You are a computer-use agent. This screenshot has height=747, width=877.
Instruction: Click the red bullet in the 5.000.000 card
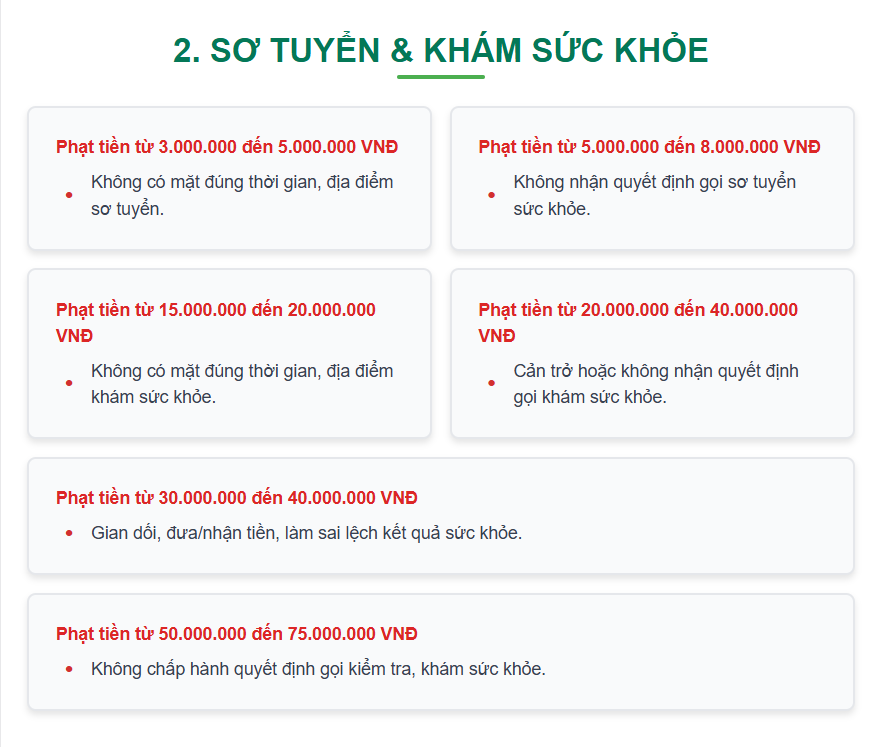click(x=491, y=195)
